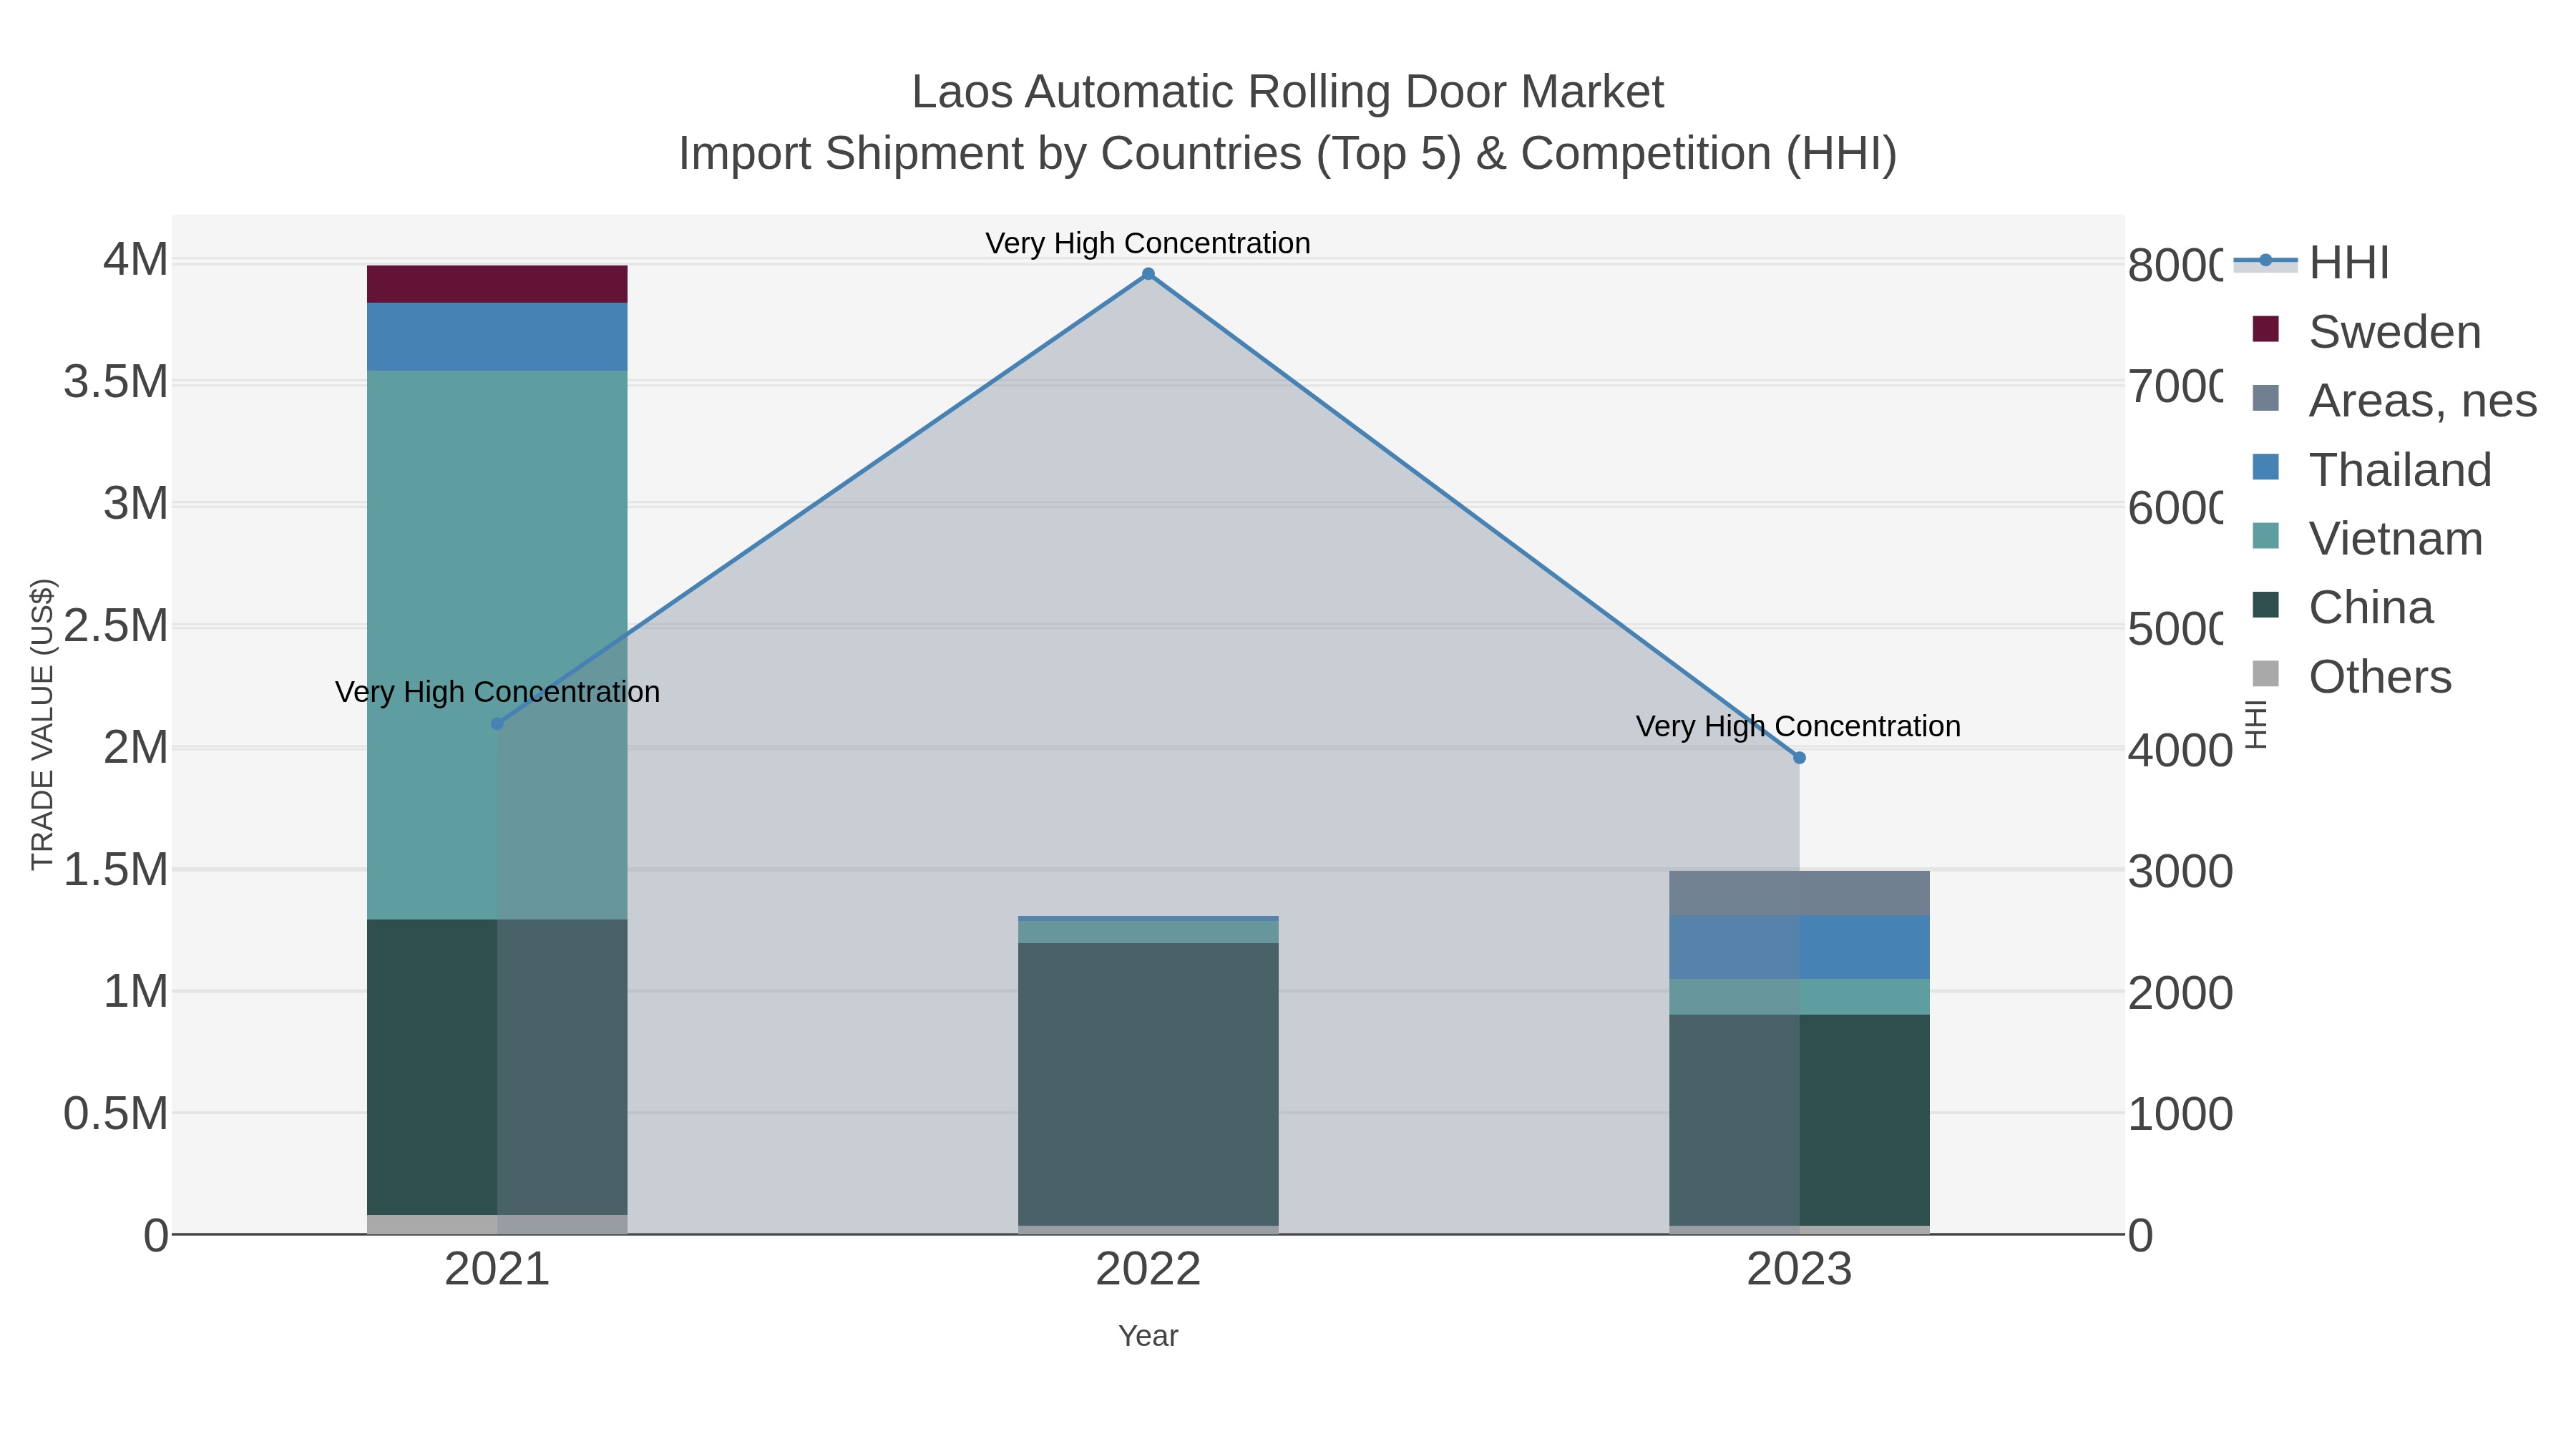Click the 'Laos Automatic Rolling Door Market' title

[x=1288, y=92]
